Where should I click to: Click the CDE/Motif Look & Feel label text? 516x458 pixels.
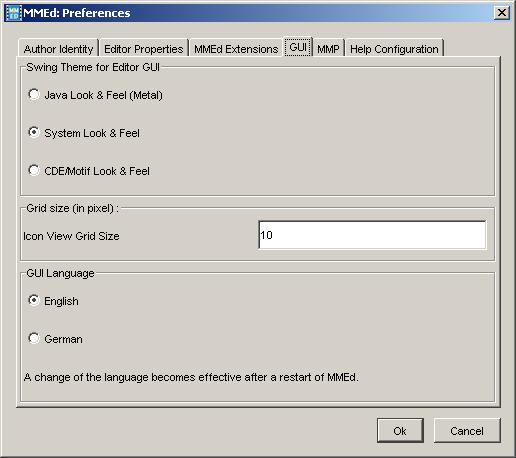pyautogui.click(x=97, y=171)
